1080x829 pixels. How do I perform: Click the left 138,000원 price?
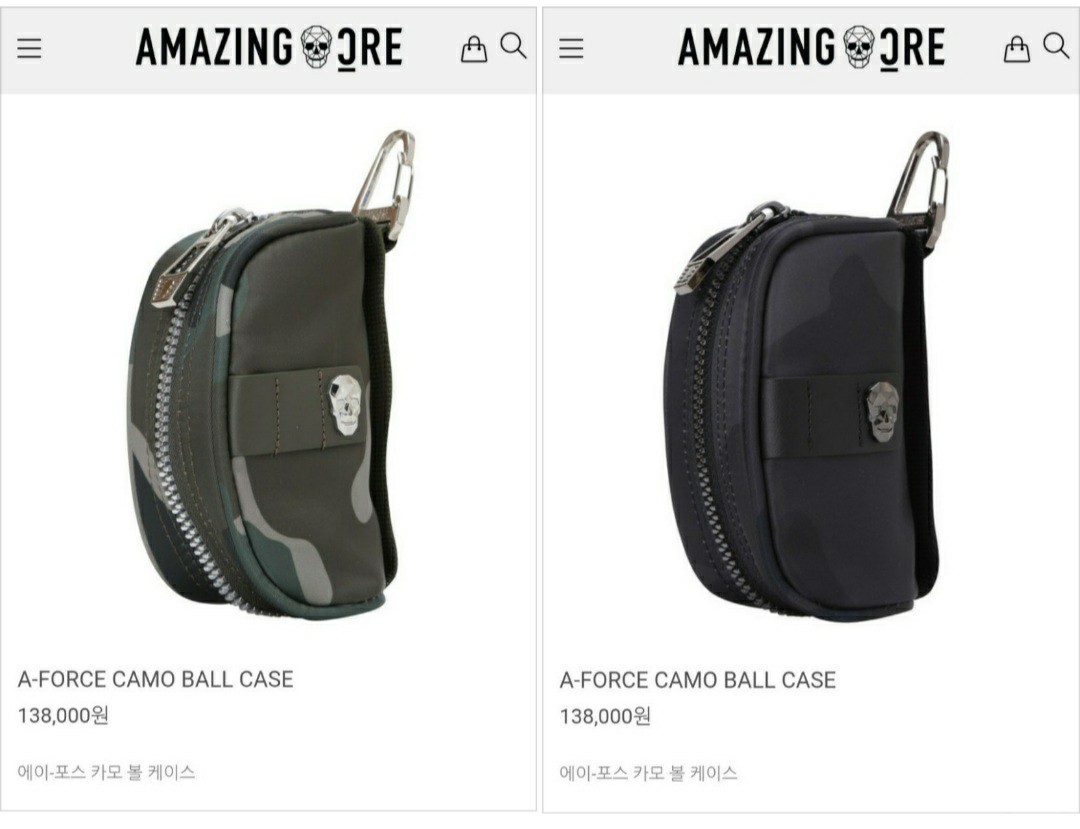tap(63, 715)
